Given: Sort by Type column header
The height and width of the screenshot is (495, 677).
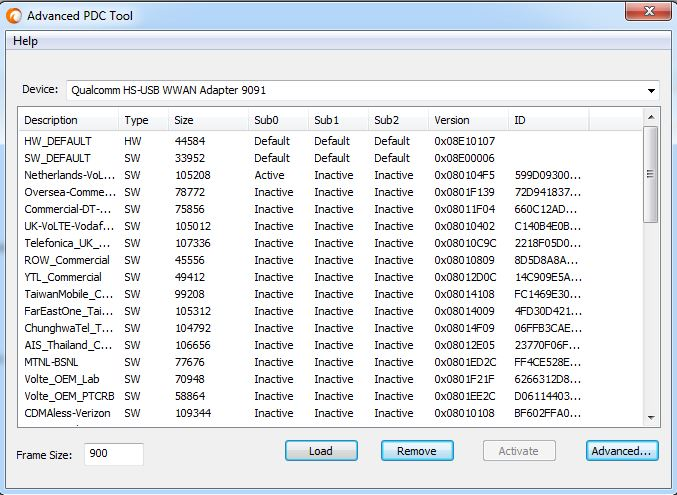Looking at the screenshot, I should coord(143,120).
